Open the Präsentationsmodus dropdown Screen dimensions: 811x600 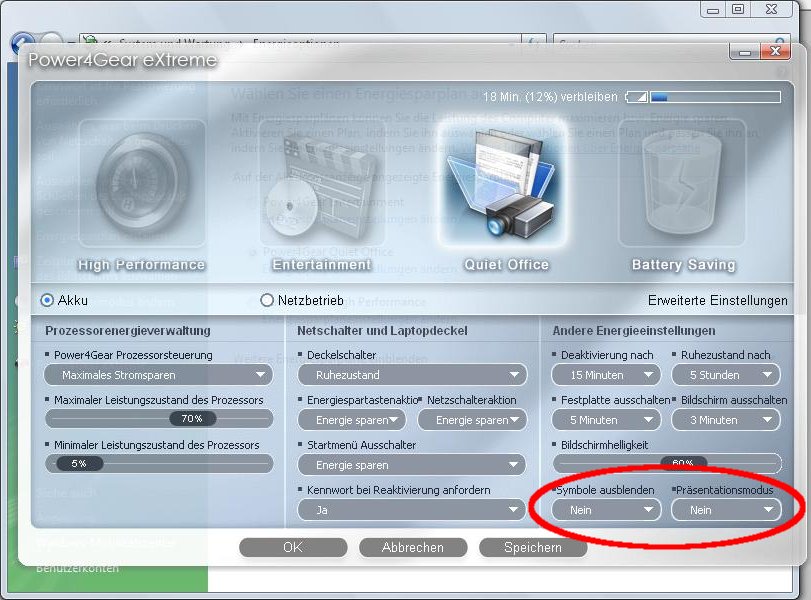[x=726, y=510]
